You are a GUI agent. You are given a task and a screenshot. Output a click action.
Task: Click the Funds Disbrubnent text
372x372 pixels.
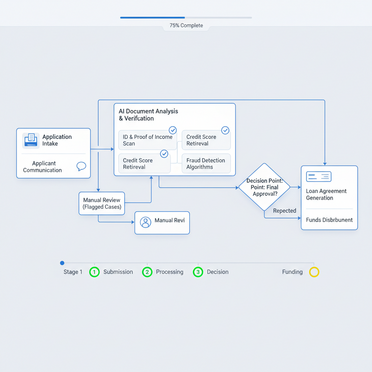tap(329, 220)
